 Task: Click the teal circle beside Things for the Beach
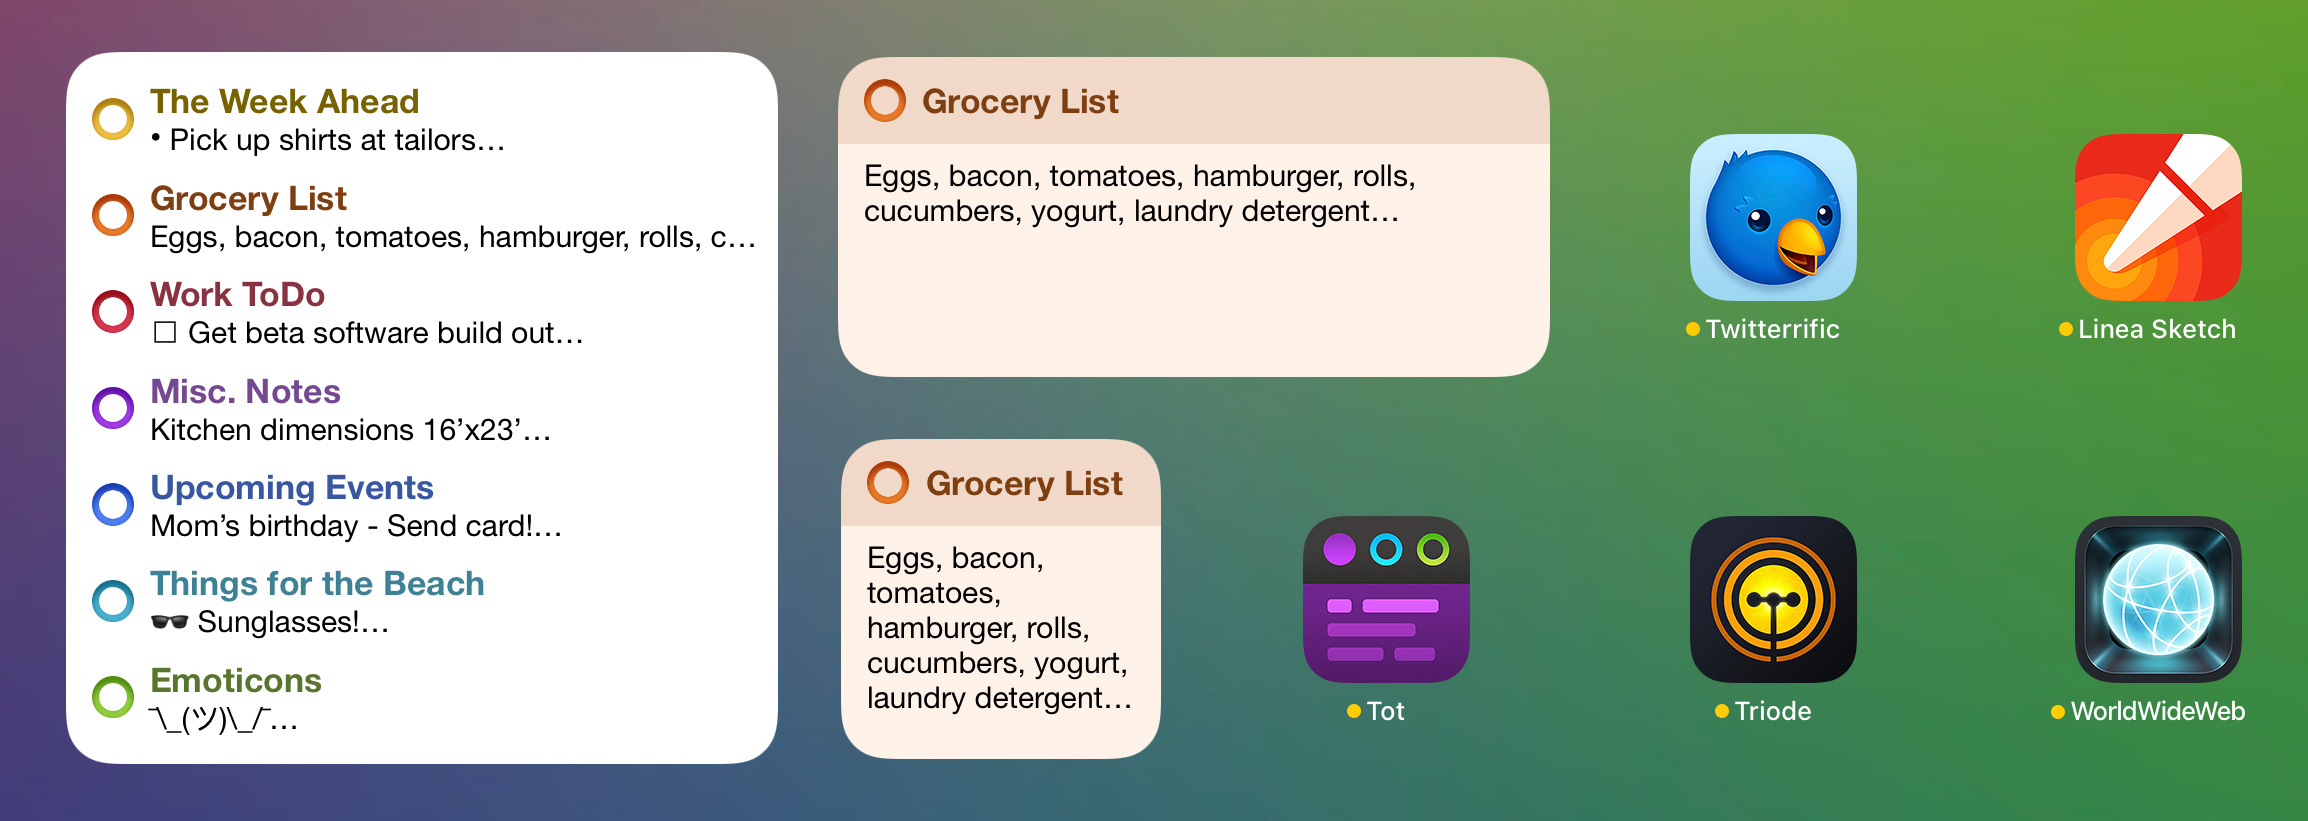click(113, 601)
